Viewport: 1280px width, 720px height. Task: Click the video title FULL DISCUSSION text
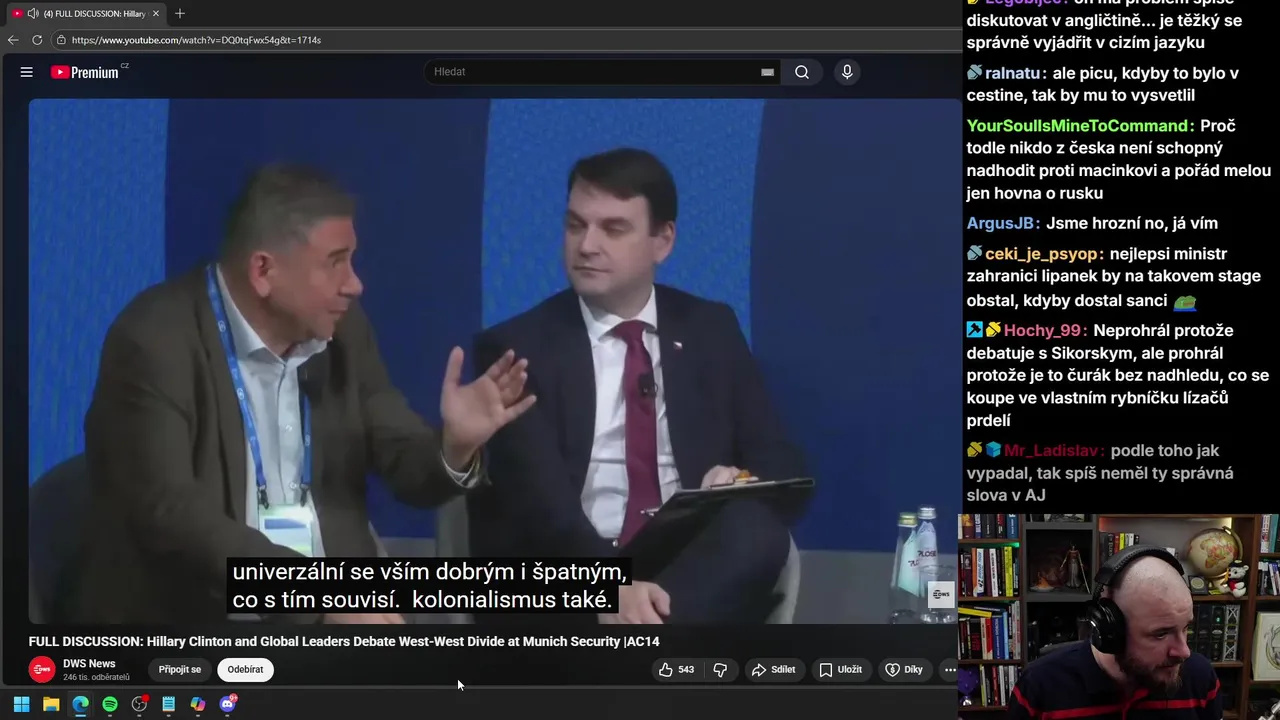tap(344, 641)
